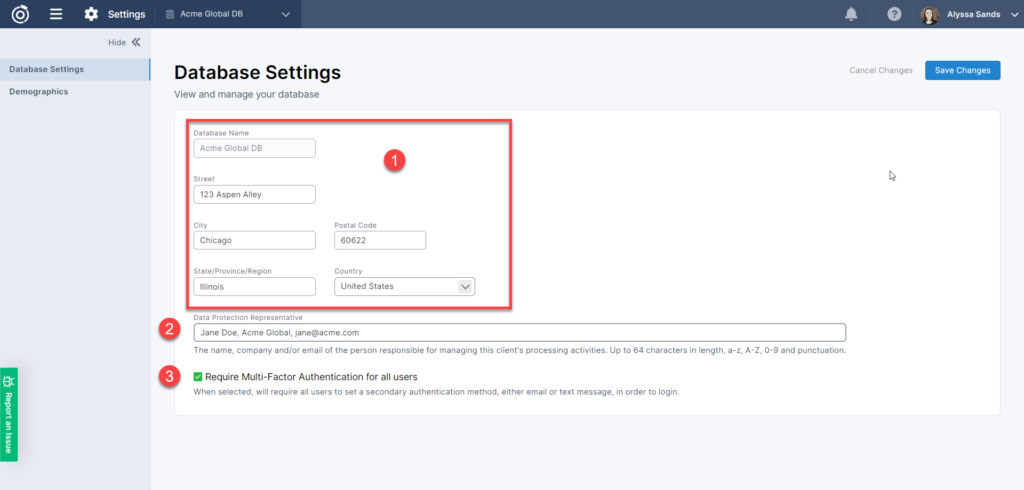Click Alyssa Sands profile avatar
The height and width of the screenshot is (490, 1024).
click(930, 15)
